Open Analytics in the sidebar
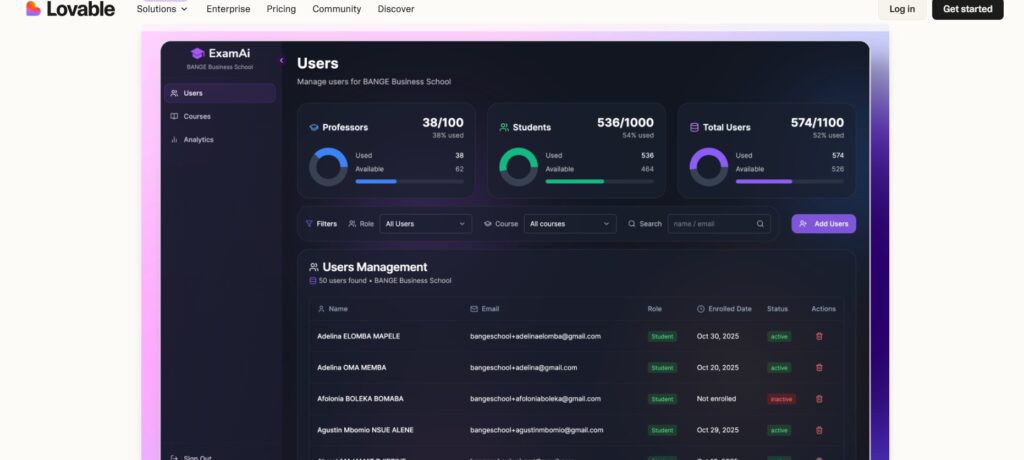 198,139
